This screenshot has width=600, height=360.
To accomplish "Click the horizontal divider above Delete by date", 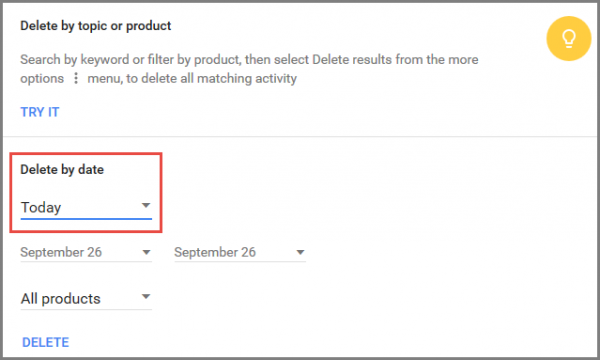I will [x=300, y=137].
